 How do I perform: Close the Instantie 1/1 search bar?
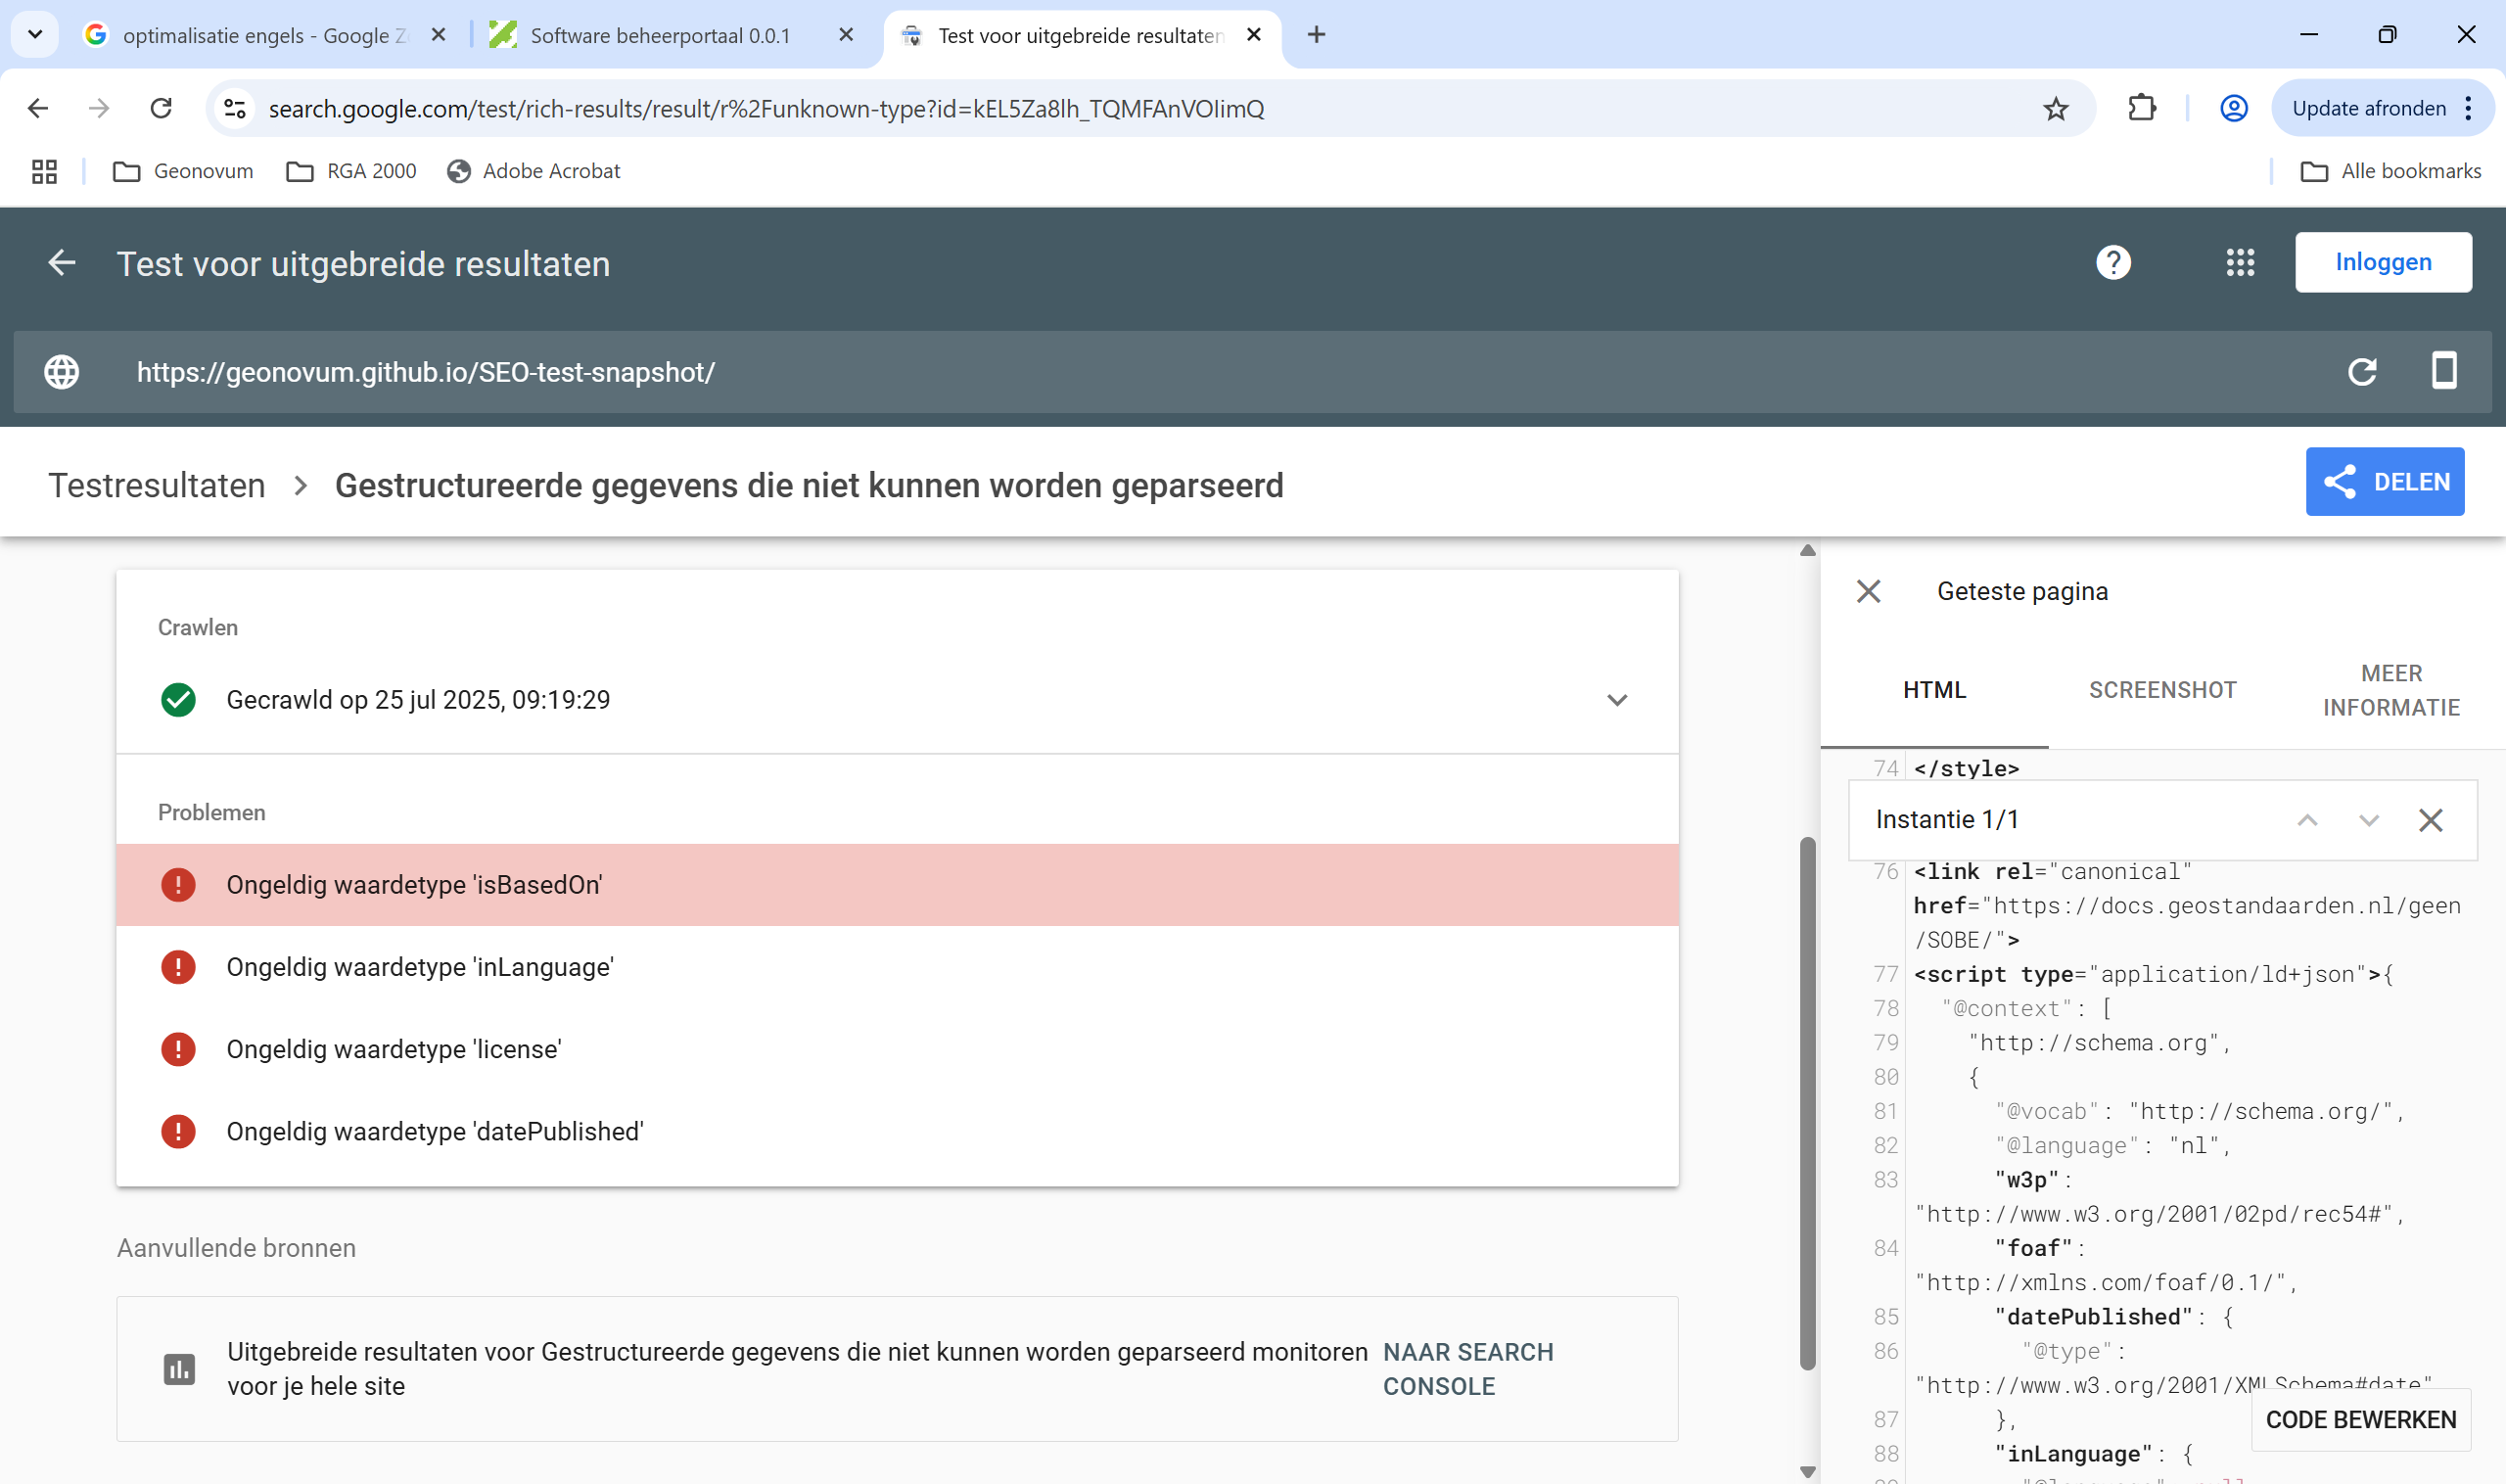coord(2430,820)
